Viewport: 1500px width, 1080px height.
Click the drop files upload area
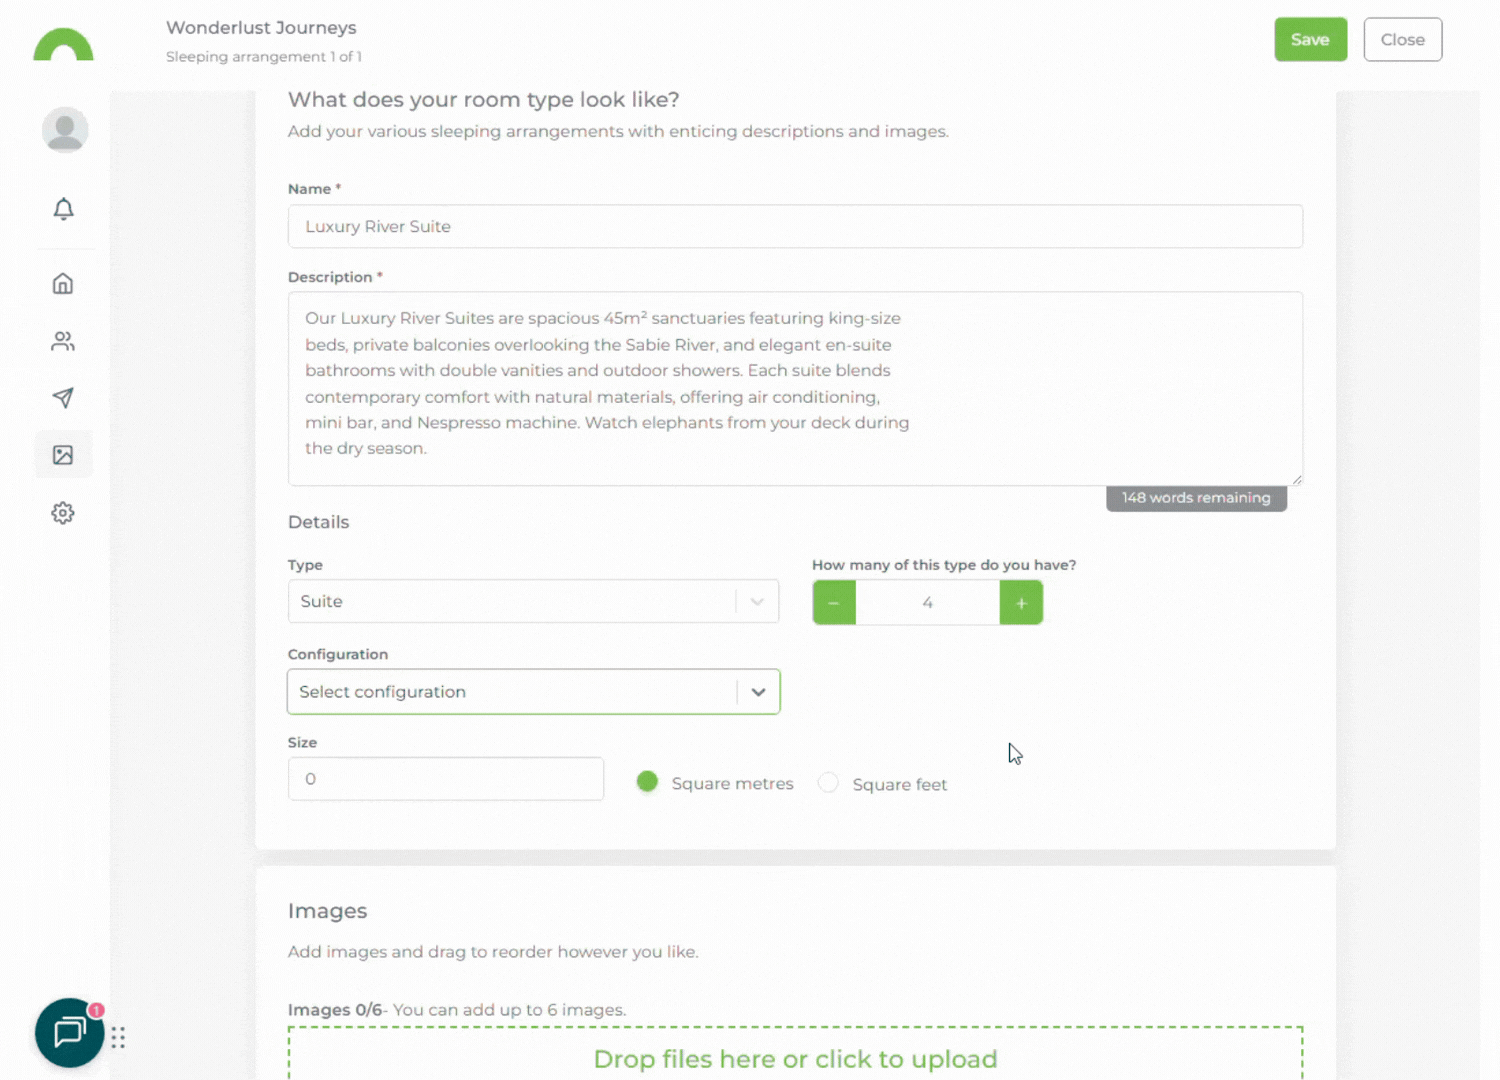pyautogui.click(x=795, y=1056)
